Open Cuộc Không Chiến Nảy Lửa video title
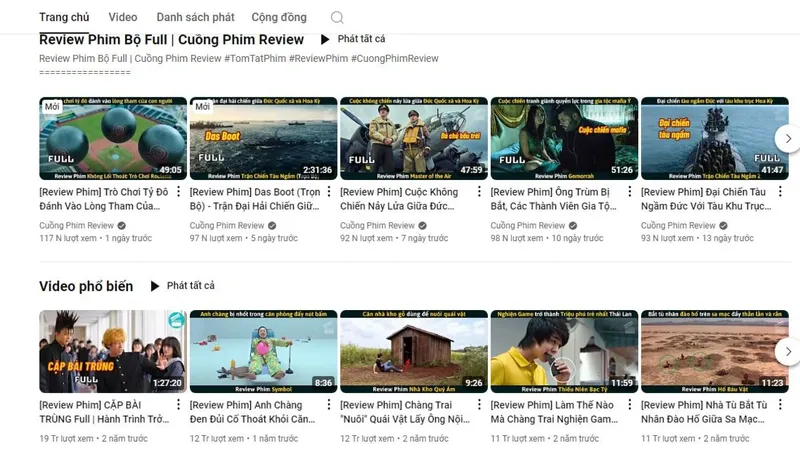800x450 pixels. click(x=399, y=199)
